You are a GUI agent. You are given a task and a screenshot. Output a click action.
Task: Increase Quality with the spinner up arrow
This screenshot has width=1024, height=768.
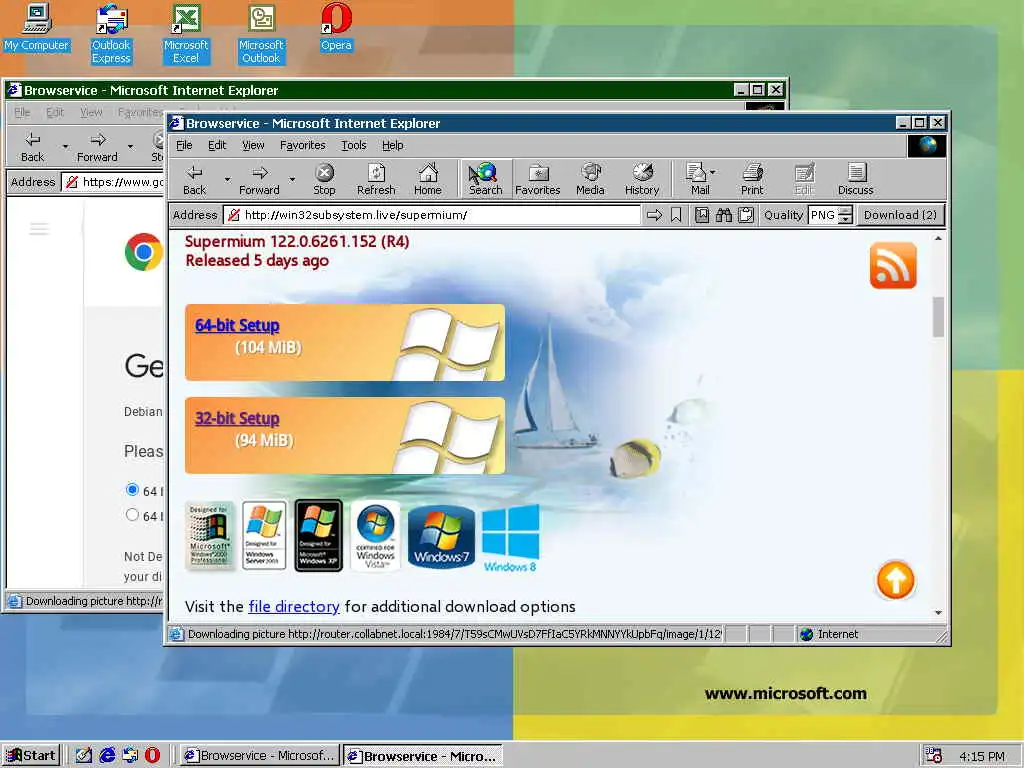(x=845, y=210)
